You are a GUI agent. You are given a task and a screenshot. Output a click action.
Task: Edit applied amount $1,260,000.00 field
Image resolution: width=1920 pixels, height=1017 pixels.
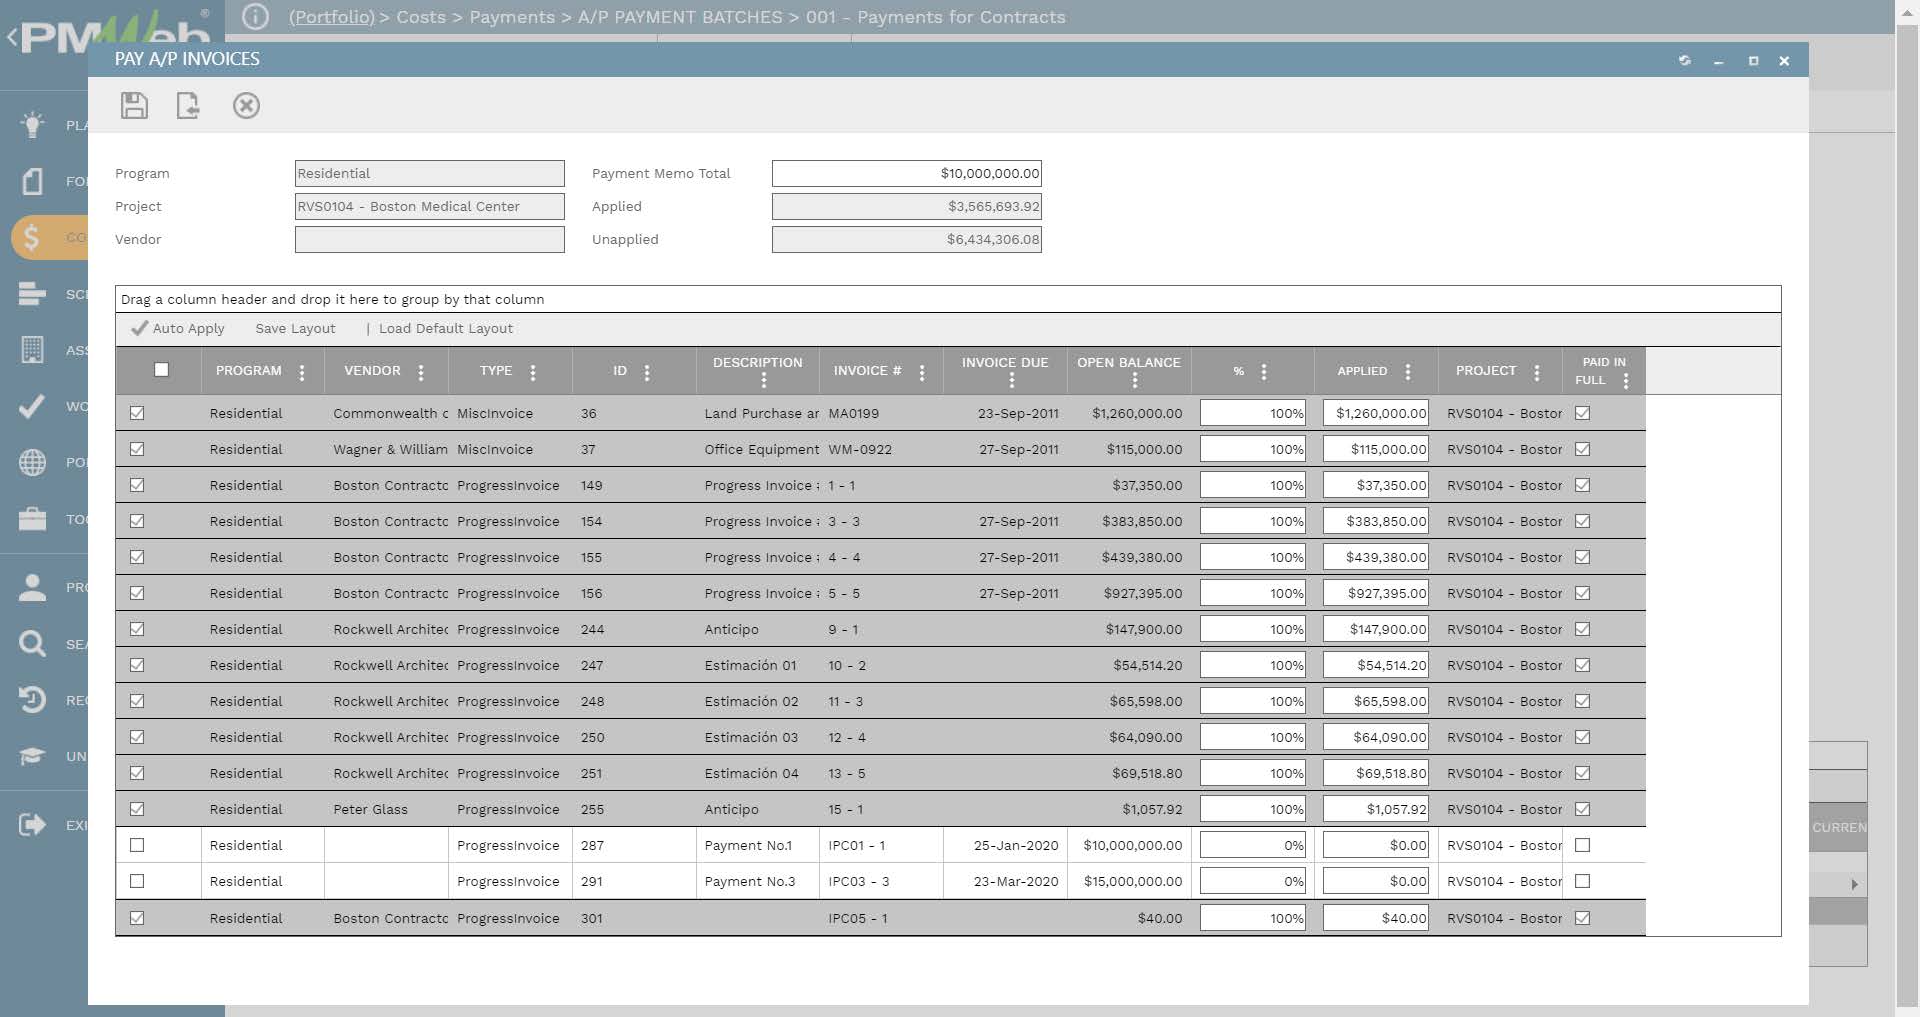(x=1376, y=413)
